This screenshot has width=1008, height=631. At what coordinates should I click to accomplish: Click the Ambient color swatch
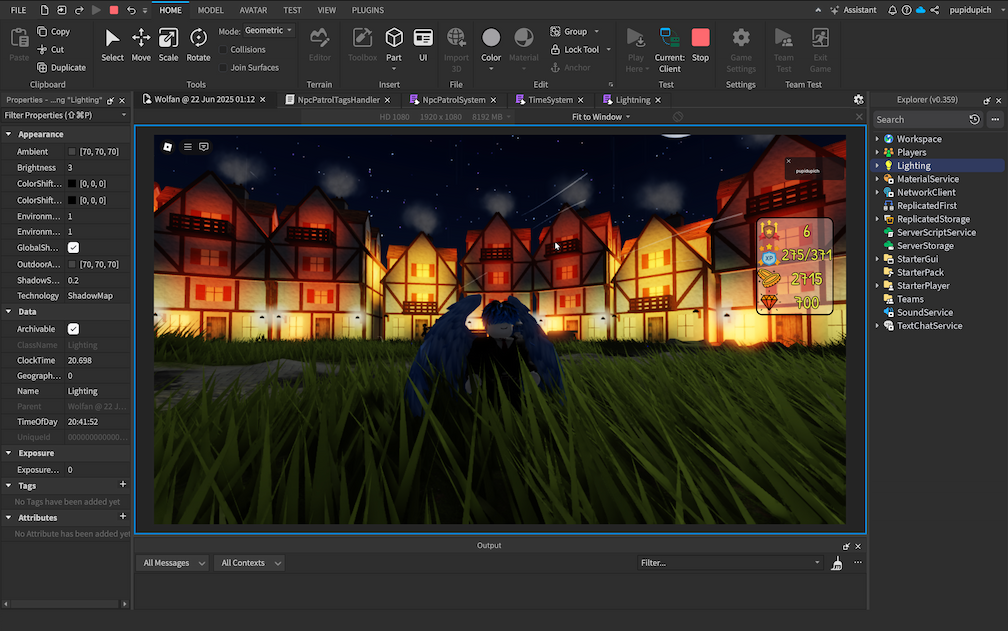[x=72, y=152]
